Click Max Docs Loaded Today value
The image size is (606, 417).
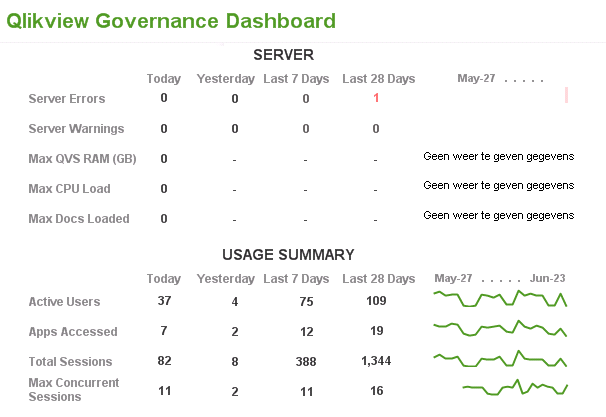pyautogui.click(x=164, y=219)
